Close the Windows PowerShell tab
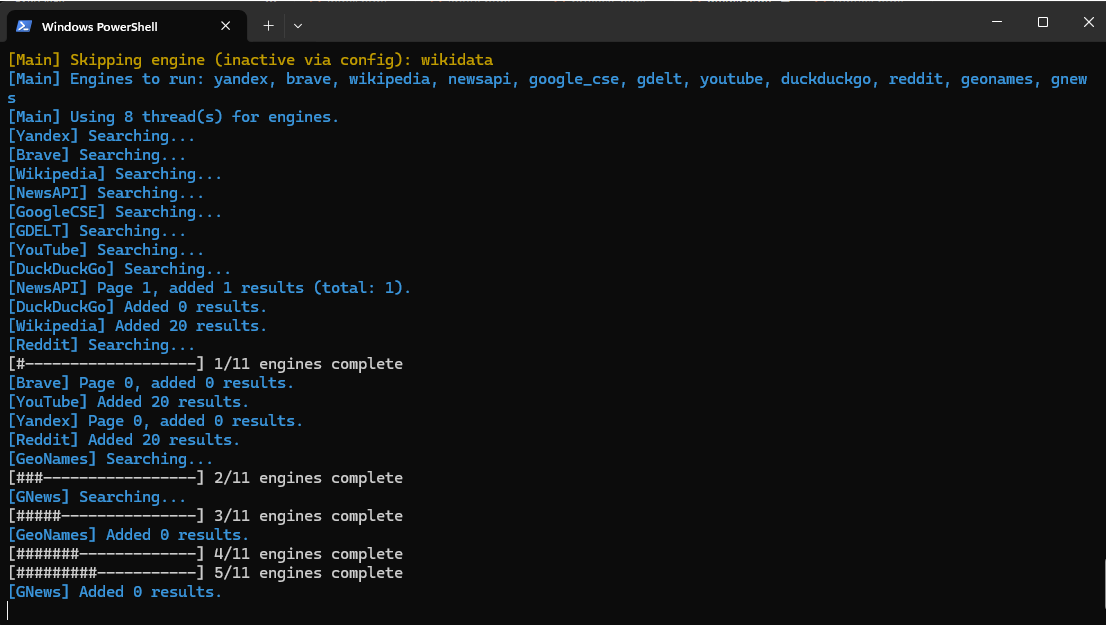The image size is (1106, 625). point(227,26)
